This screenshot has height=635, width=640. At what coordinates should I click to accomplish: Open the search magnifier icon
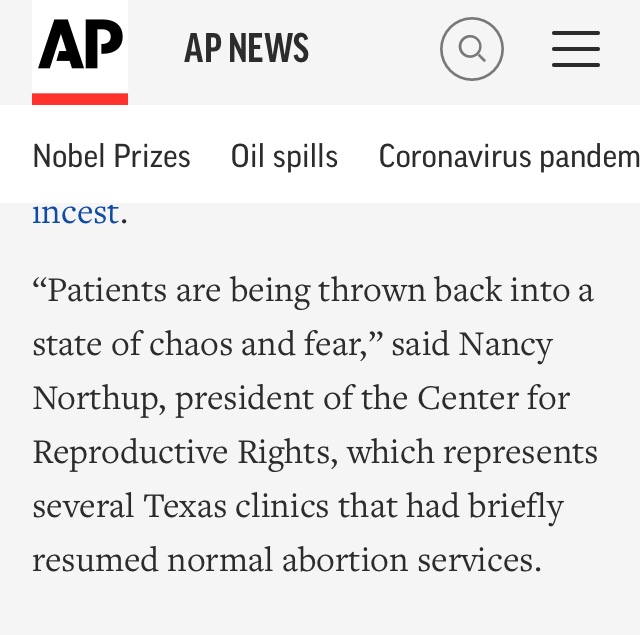tap(471, 48)
